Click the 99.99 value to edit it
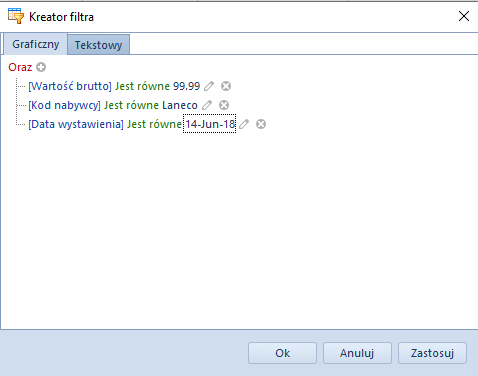The width and height of the screenshot is (478, 376). tap(186, 86)
